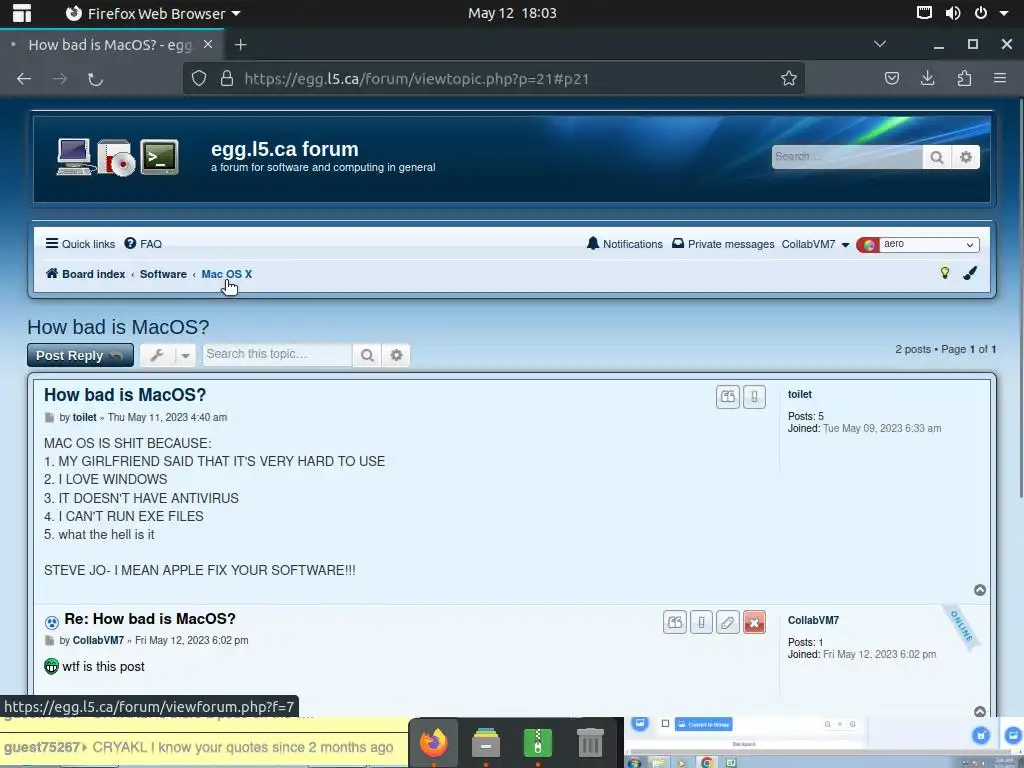Click the forum header search box
The width and height of the screenshot is (1024, 768).
pyautogui.click(x=846, y=157)
